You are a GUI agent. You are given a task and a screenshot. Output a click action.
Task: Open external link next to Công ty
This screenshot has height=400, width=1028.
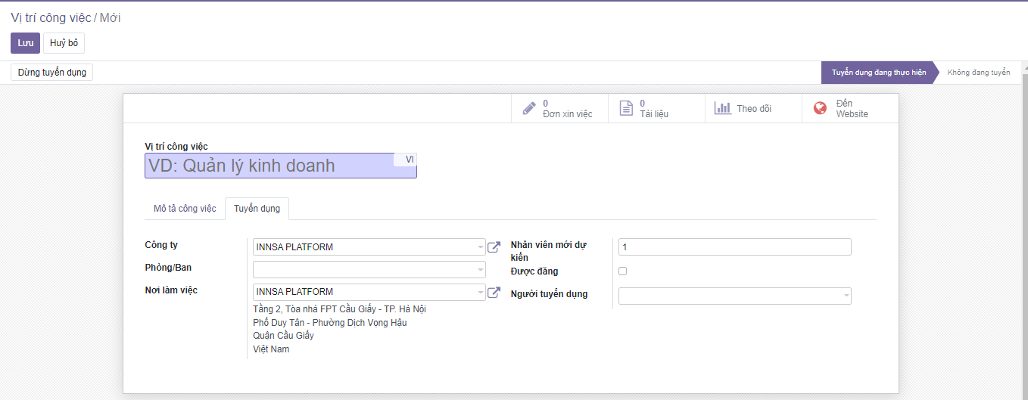click(x=494, y=247)
